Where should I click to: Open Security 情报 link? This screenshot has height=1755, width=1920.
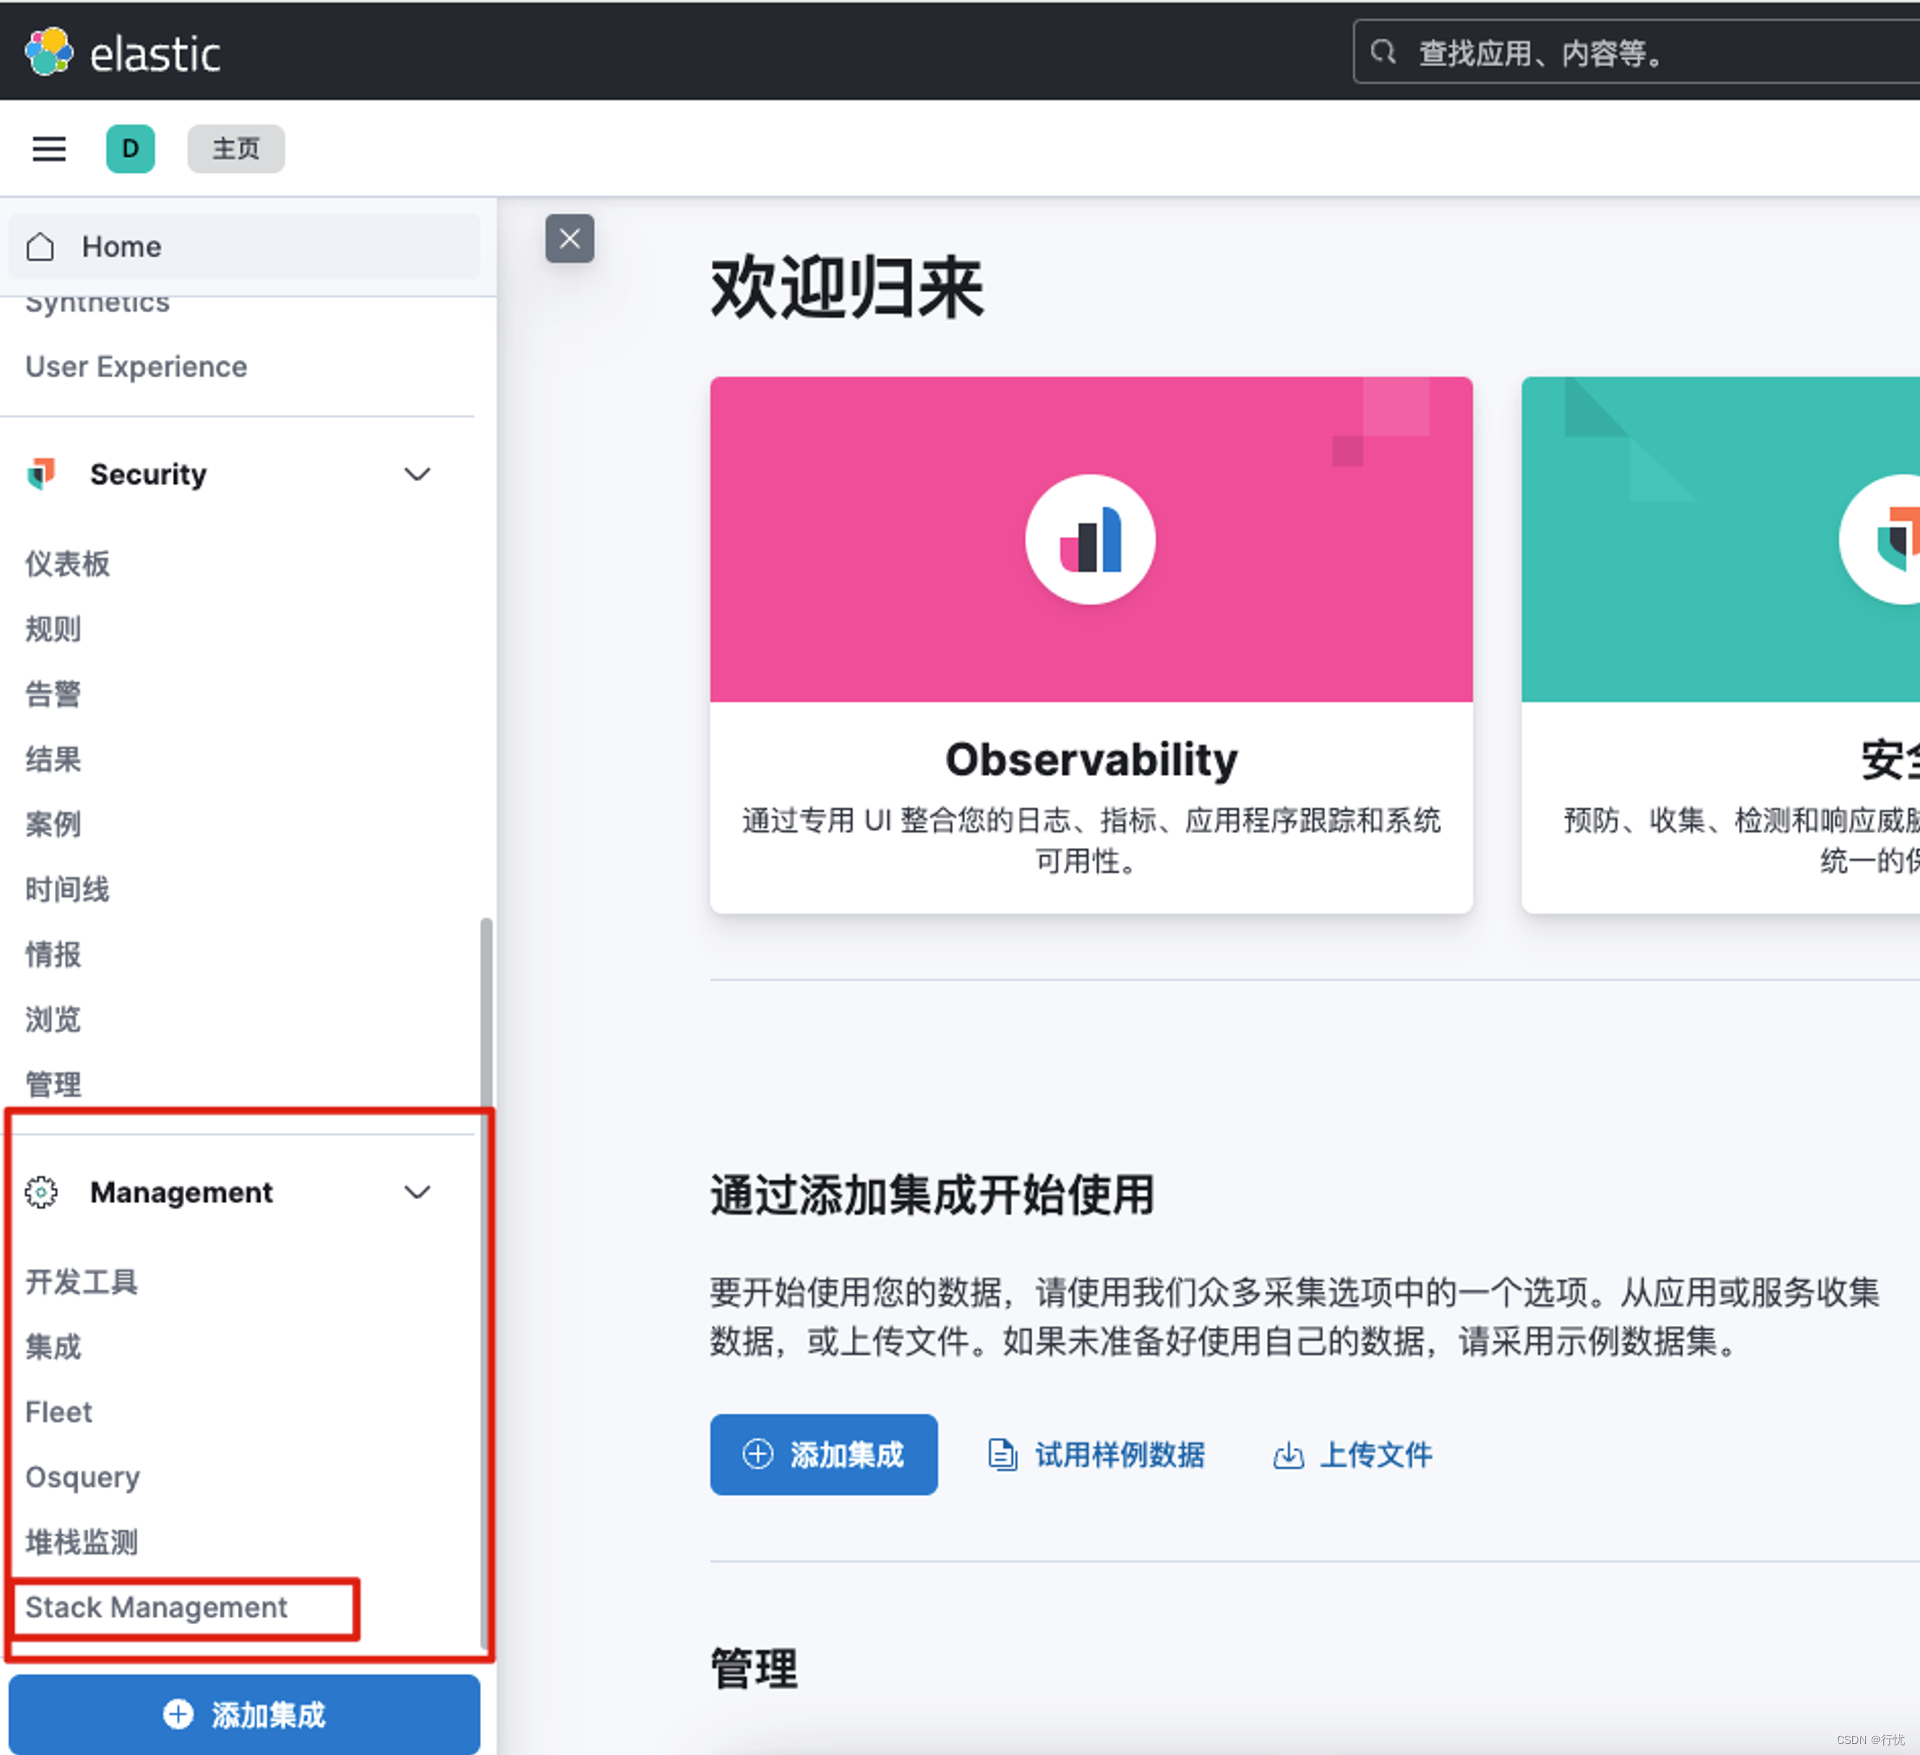[53, 954]
